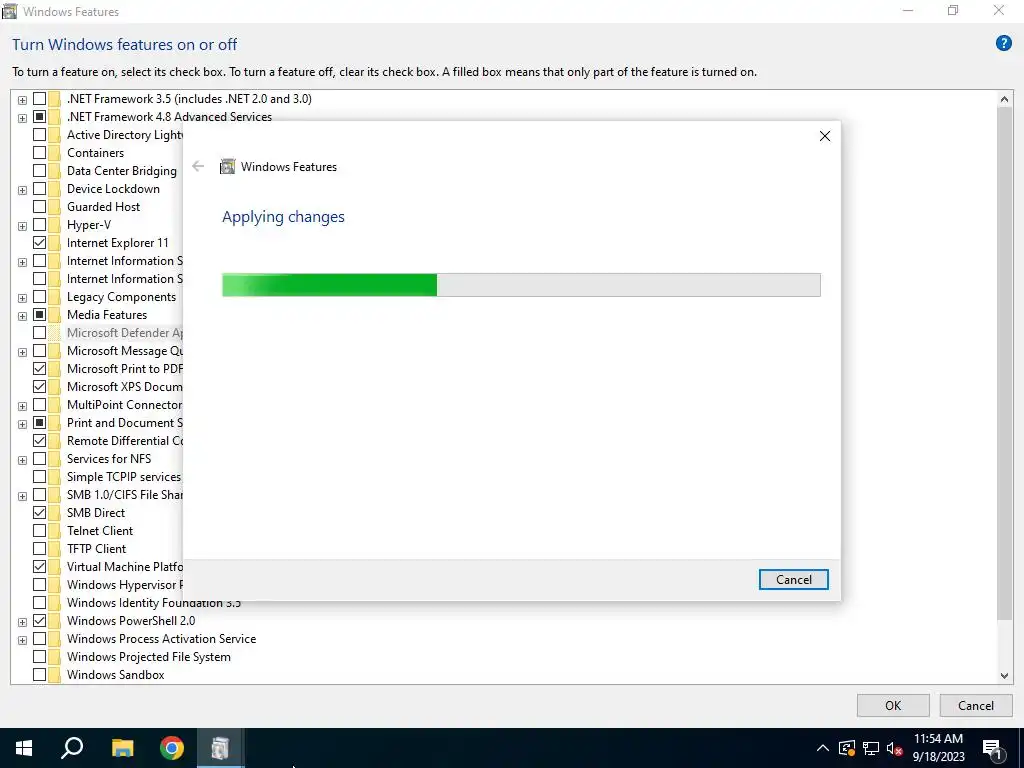The image size is (1024, 768).
Task: Uncheck Virtual Machine Platform checkbox
Action: point(39,567)
